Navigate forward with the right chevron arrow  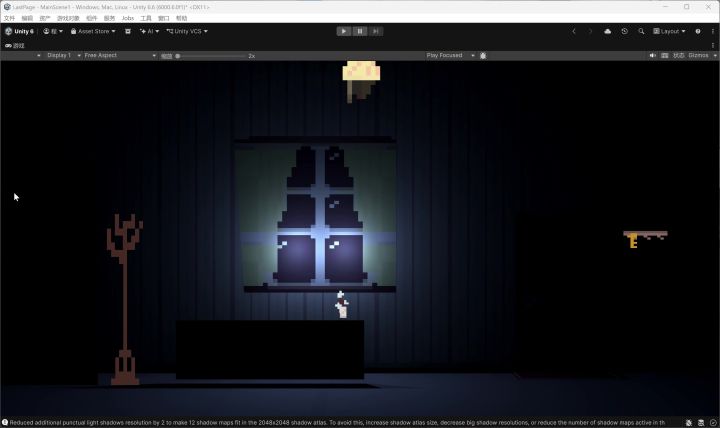pos(591,31)
